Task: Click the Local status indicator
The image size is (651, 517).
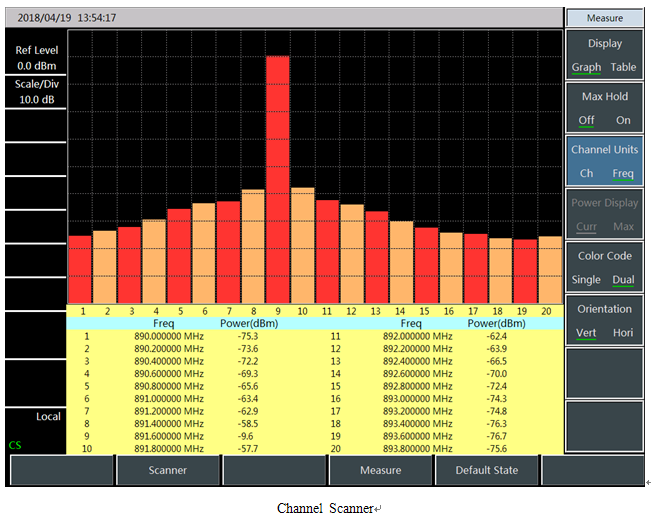Action: (x=48, y=417)
